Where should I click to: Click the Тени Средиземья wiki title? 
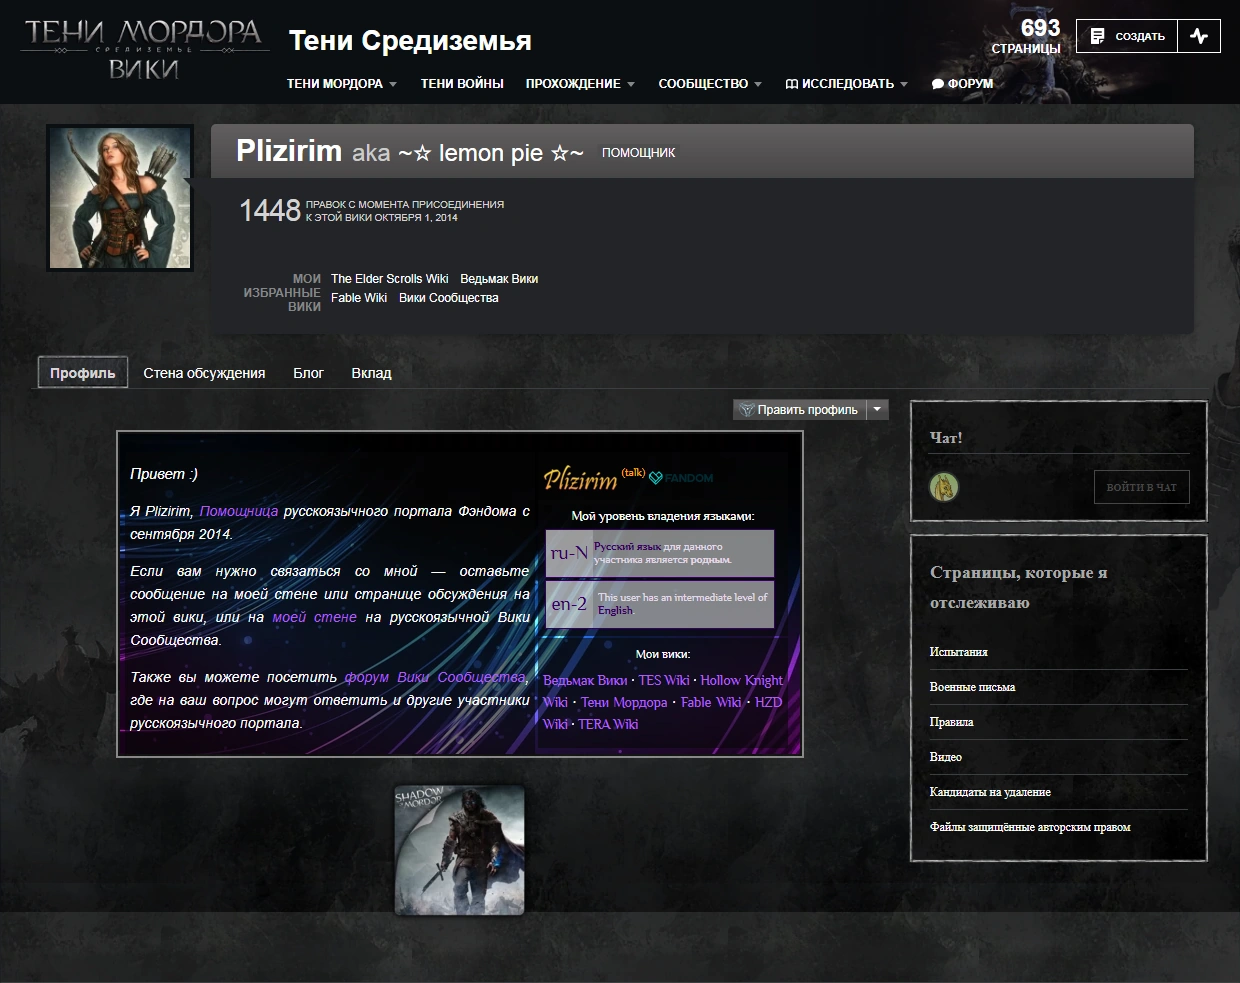(410, 41)
